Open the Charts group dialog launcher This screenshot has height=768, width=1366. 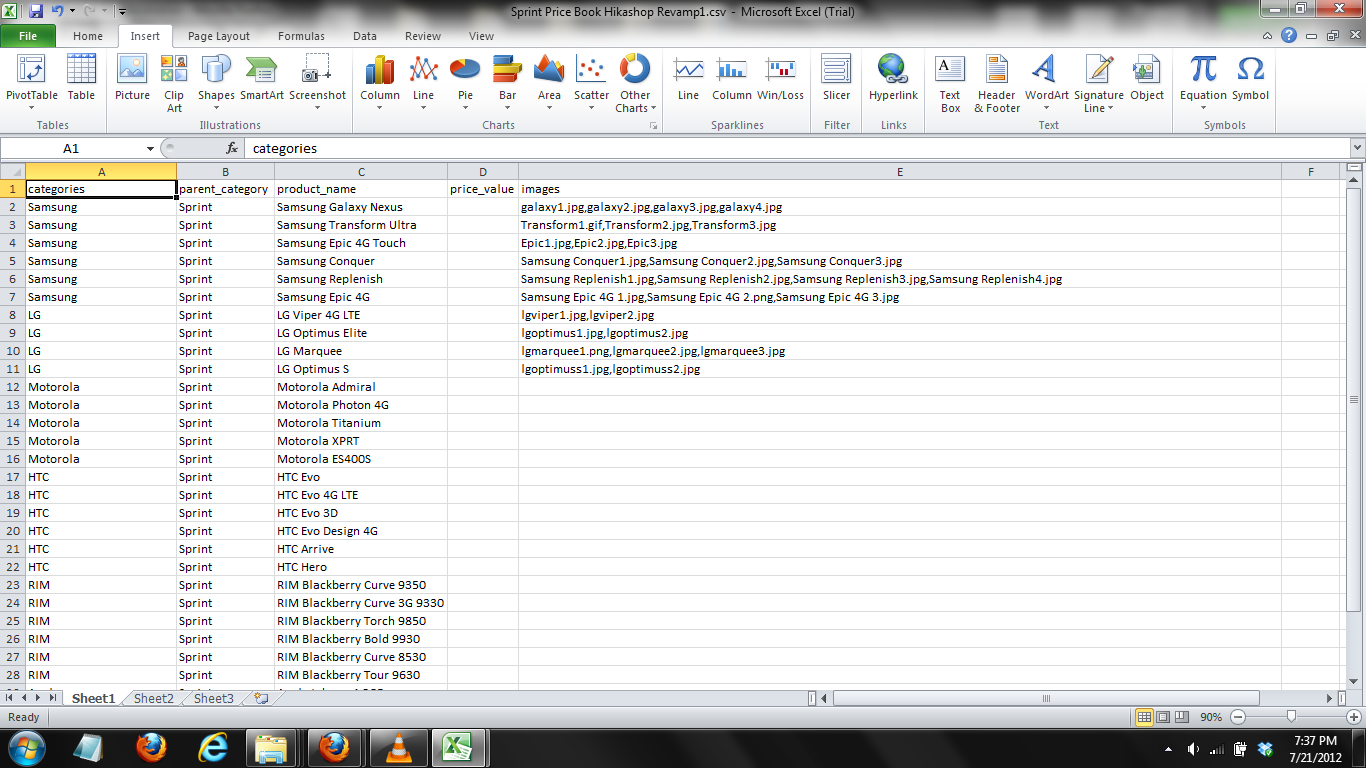point(654,126)
